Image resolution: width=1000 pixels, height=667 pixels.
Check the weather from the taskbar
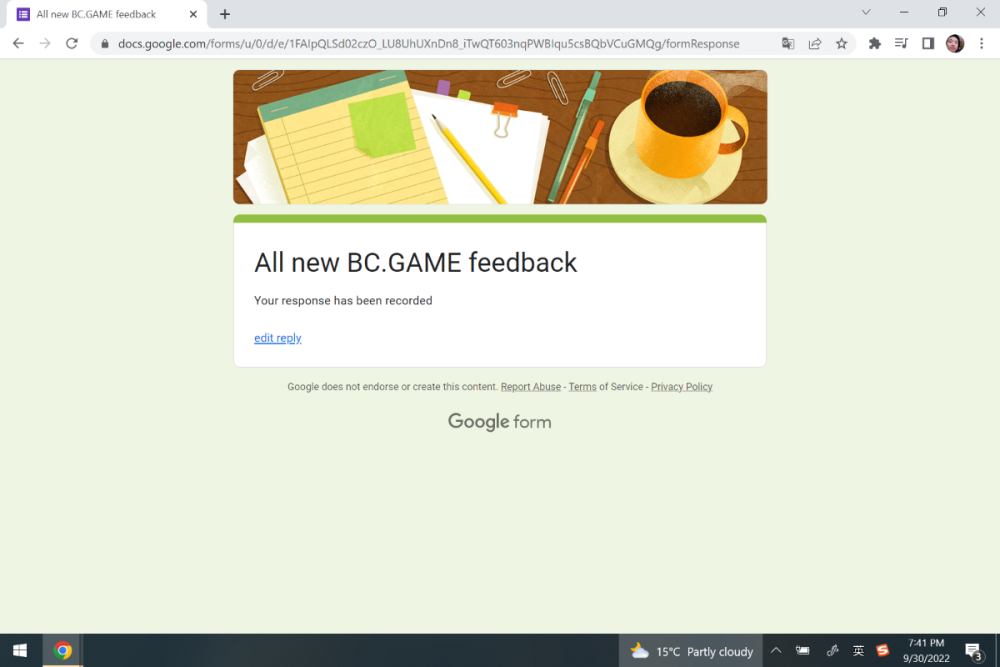[690, 650]
